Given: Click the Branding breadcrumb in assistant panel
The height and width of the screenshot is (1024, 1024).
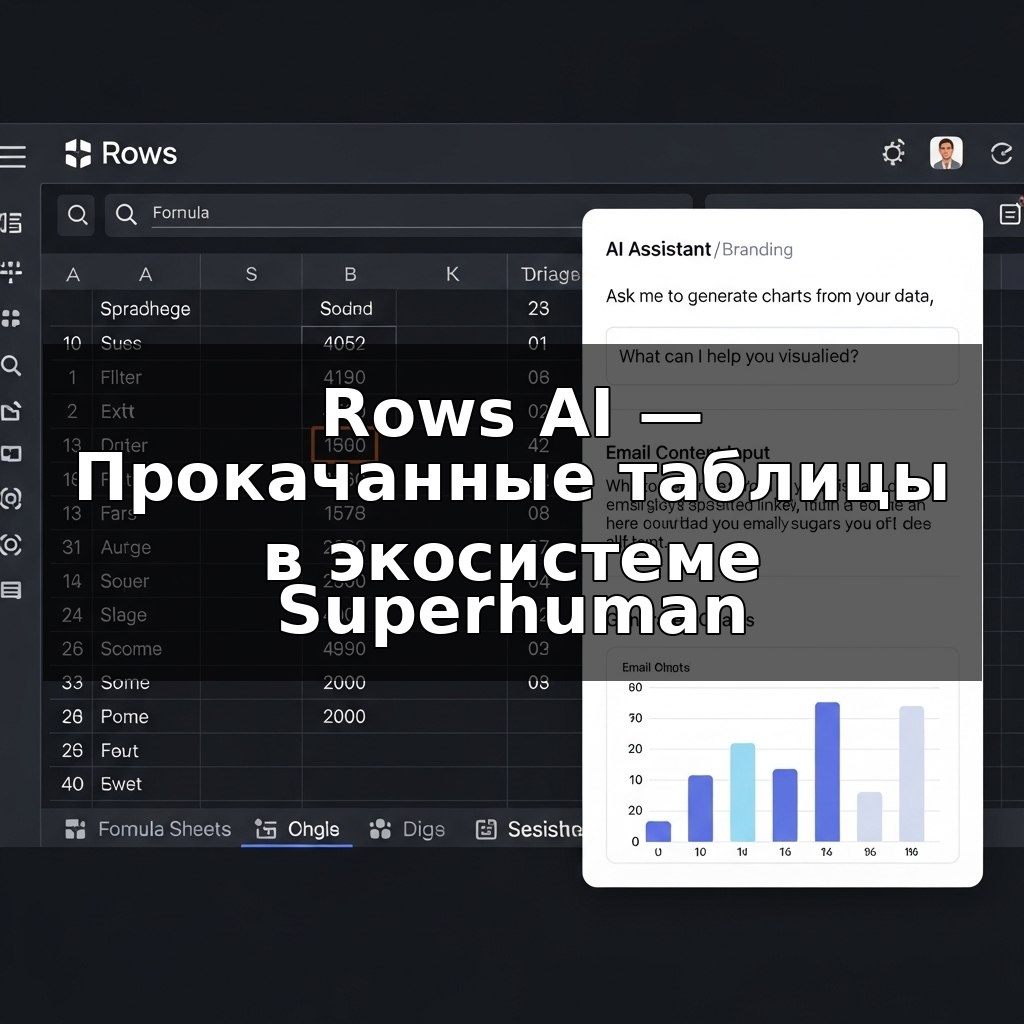Looking at the screenshot, I should click(757, 249).
